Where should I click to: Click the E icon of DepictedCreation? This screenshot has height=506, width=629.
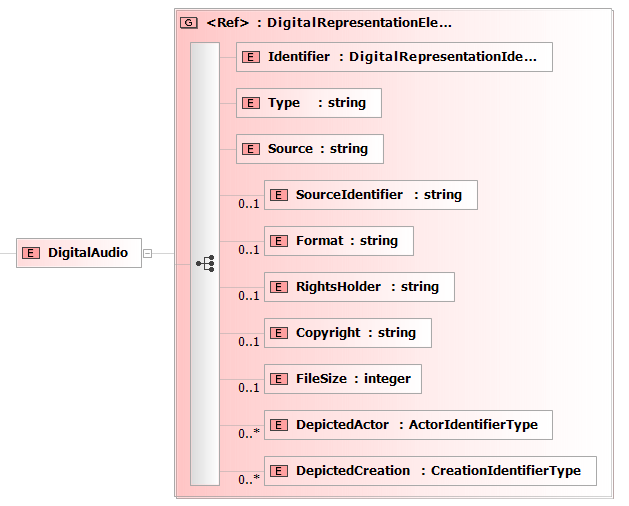coord(279,471)
